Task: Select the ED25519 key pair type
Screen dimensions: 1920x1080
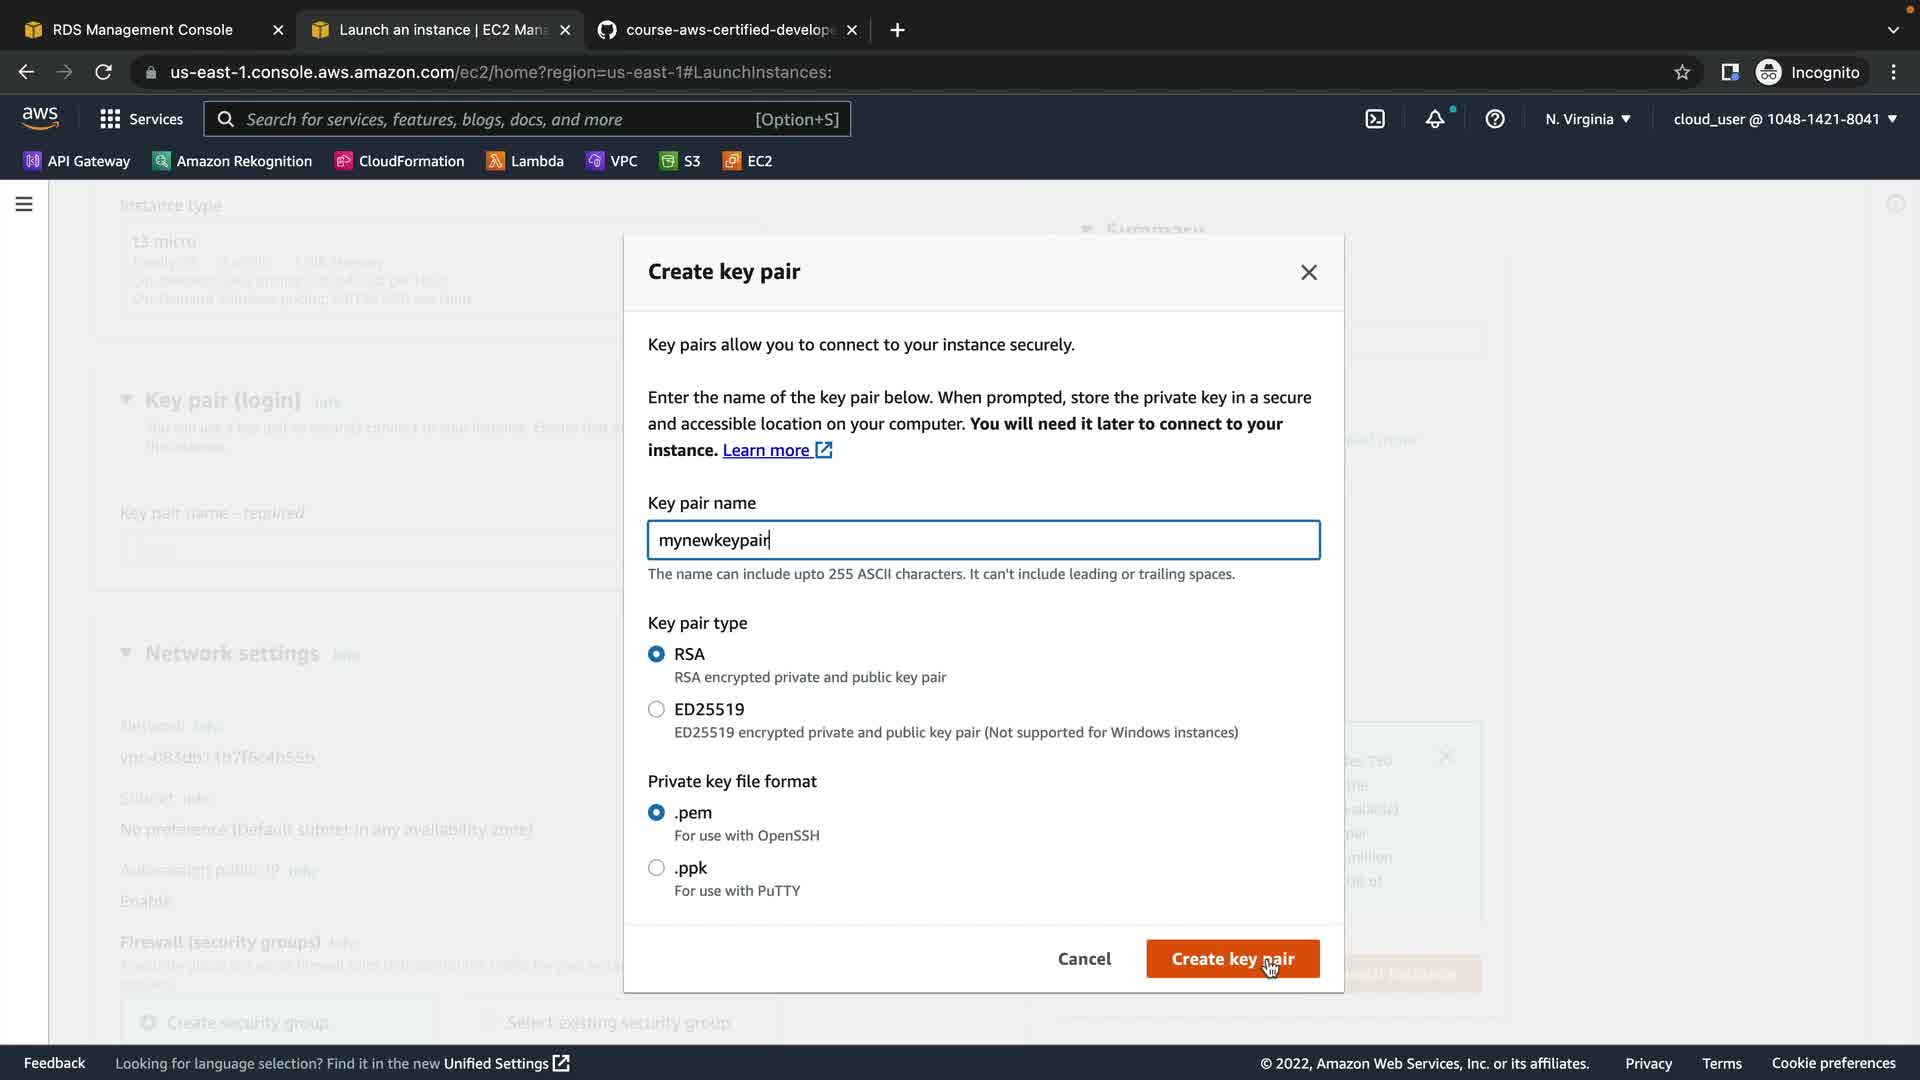Action: (656, 709)
